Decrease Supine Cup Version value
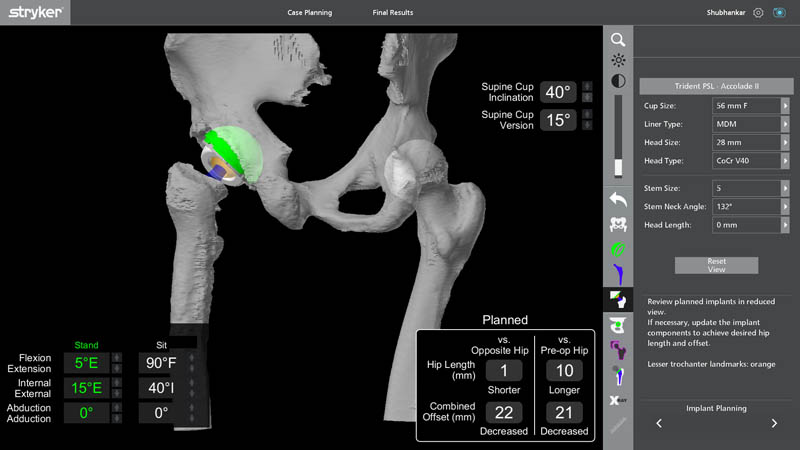The image size is (800, 450). coord(587,126)
